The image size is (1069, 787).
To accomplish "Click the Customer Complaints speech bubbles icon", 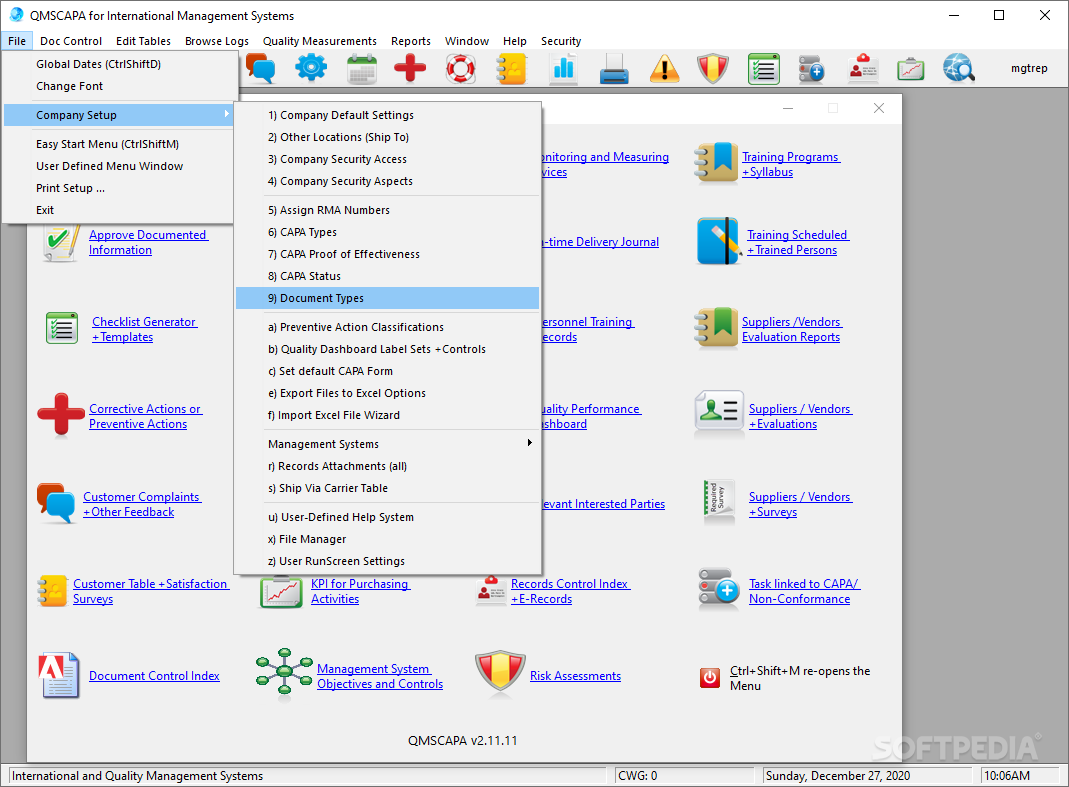I will [56, 503].
